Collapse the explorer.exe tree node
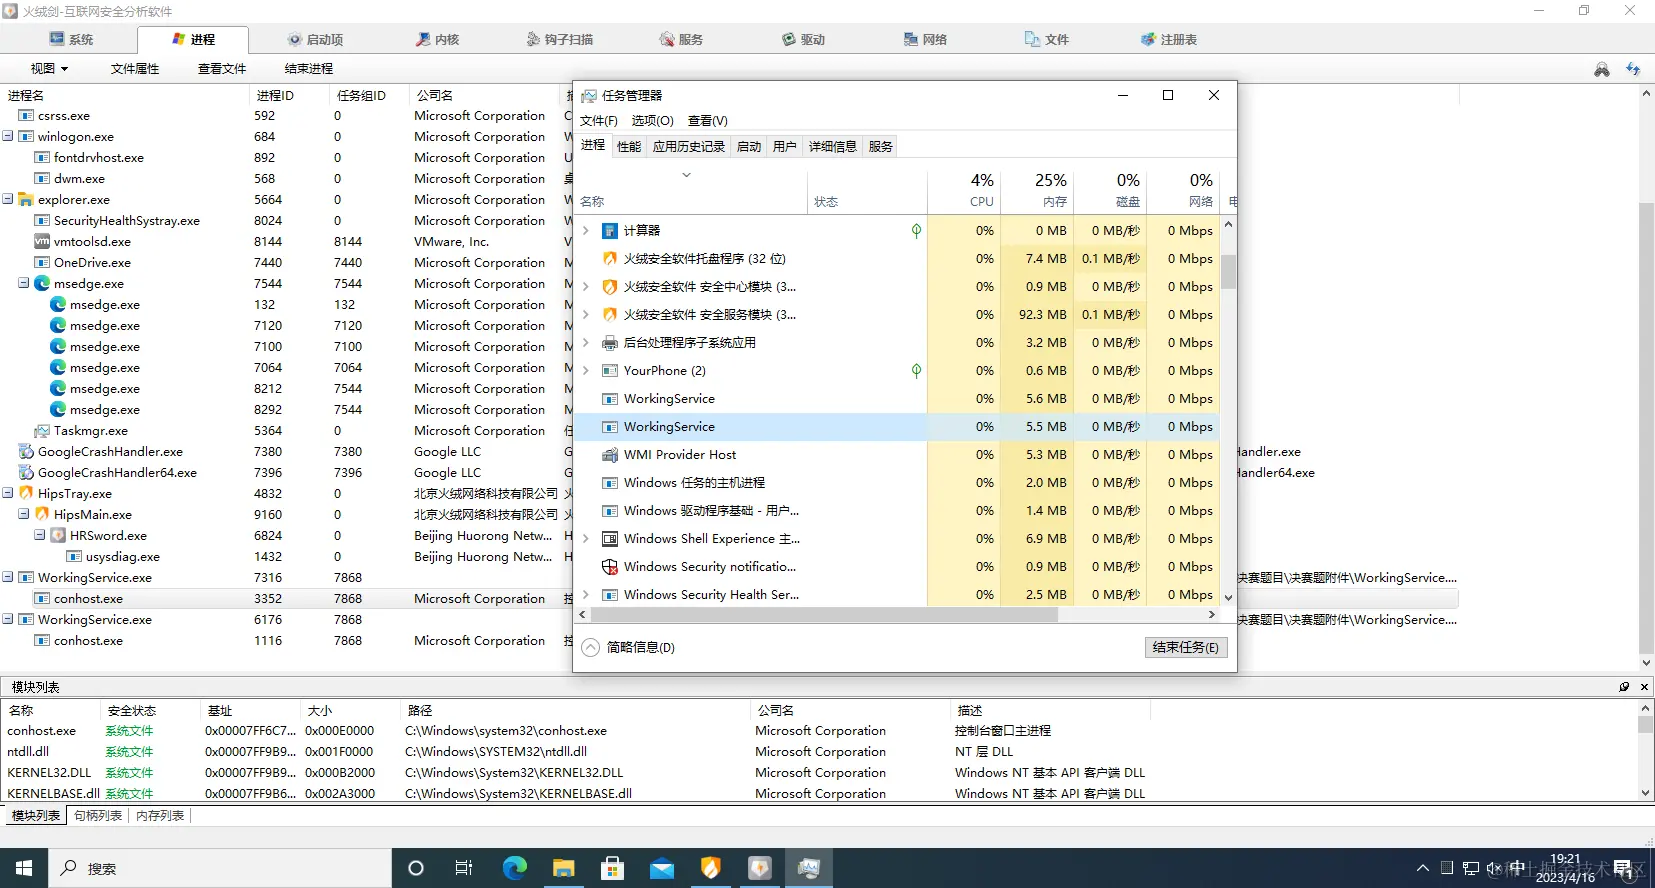Viewport: 1655px width, 888px height. [8, 199]
